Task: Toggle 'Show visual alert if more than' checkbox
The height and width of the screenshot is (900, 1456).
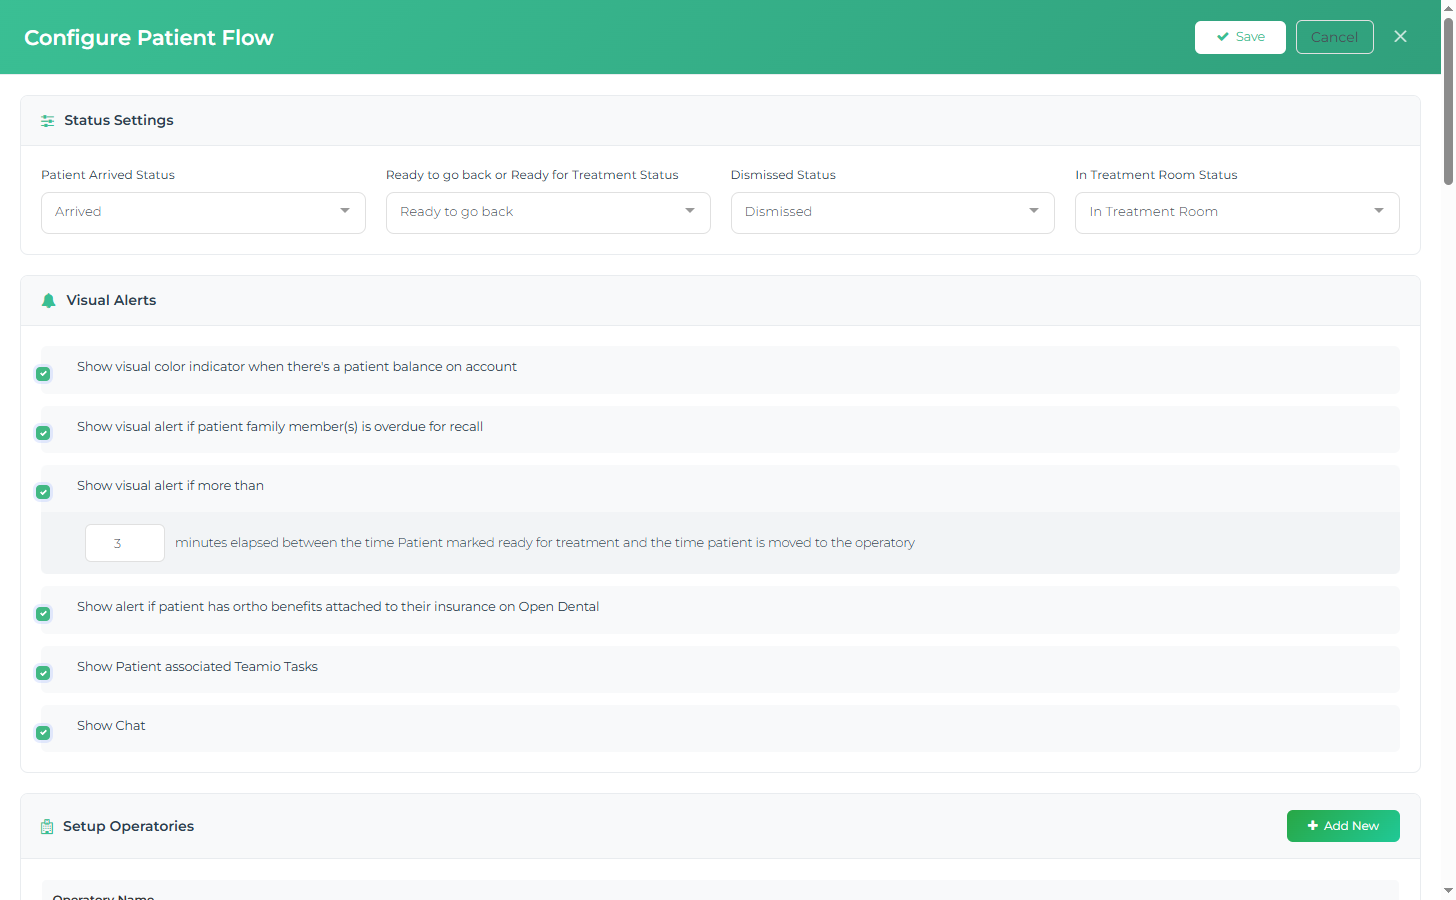Action: [x=43, y=492]
